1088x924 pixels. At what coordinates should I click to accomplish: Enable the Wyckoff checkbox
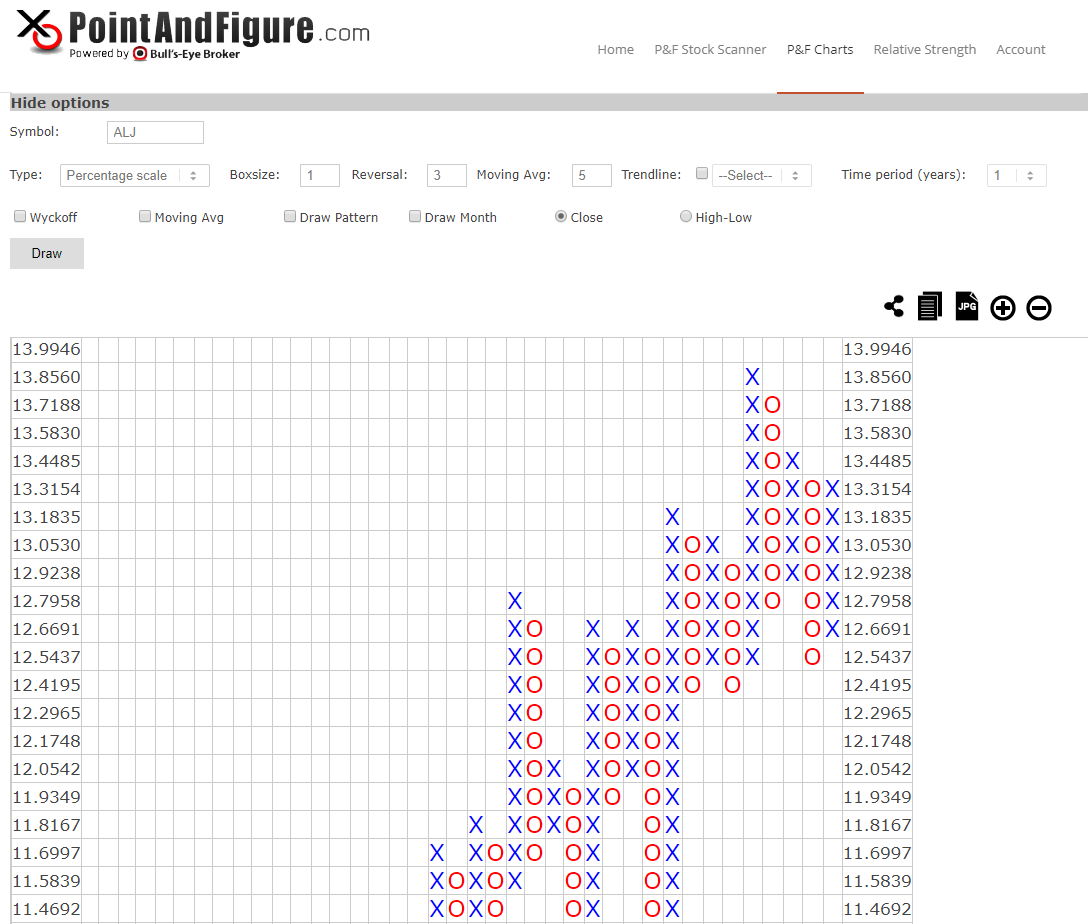click(x=20, y=216)
